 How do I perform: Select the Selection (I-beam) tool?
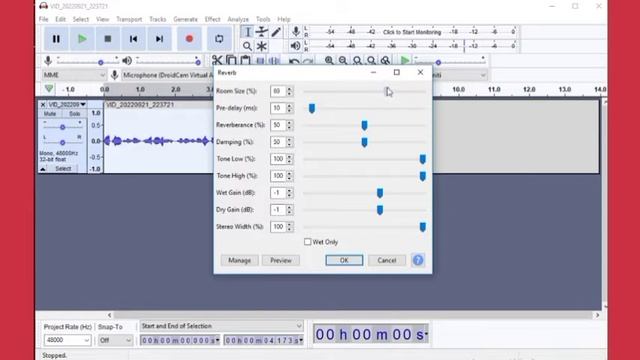click(247, 32)
